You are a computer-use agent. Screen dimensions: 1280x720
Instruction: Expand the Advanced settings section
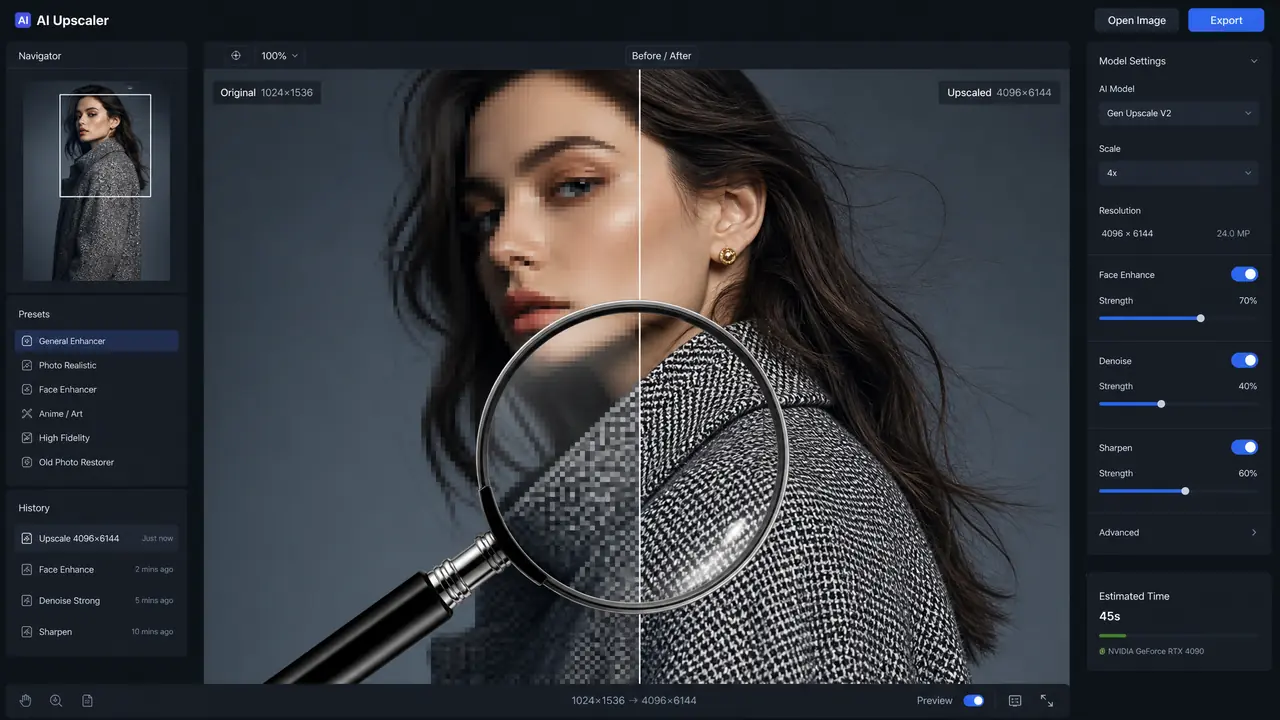pos(1178,532)
